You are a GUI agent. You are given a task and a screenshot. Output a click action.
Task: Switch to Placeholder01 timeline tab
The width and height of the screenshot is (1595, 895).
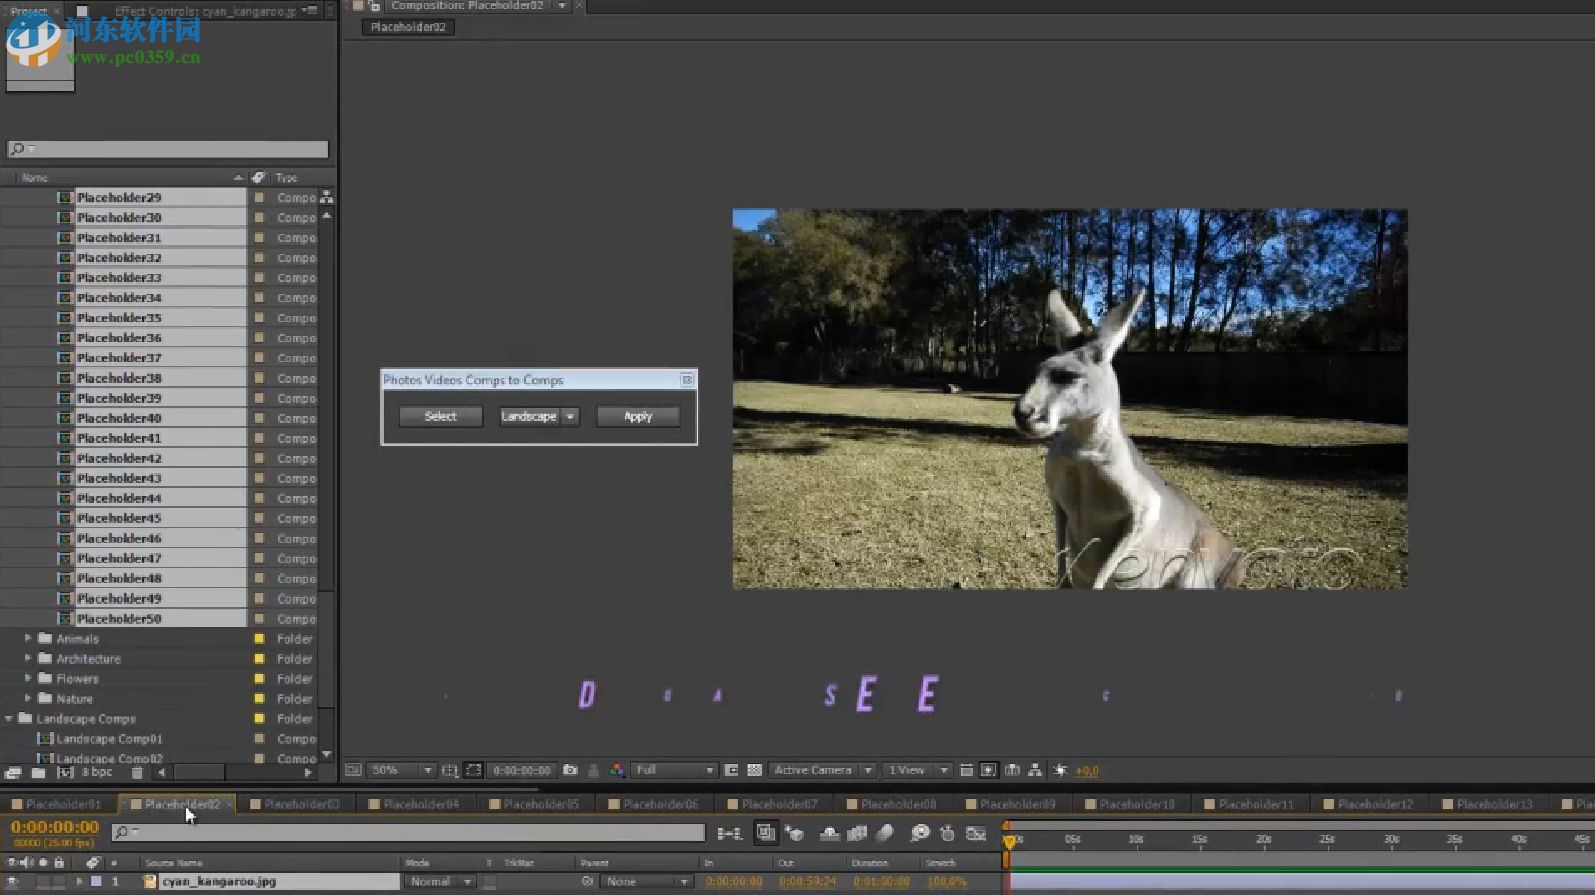(x=62, y=804)
